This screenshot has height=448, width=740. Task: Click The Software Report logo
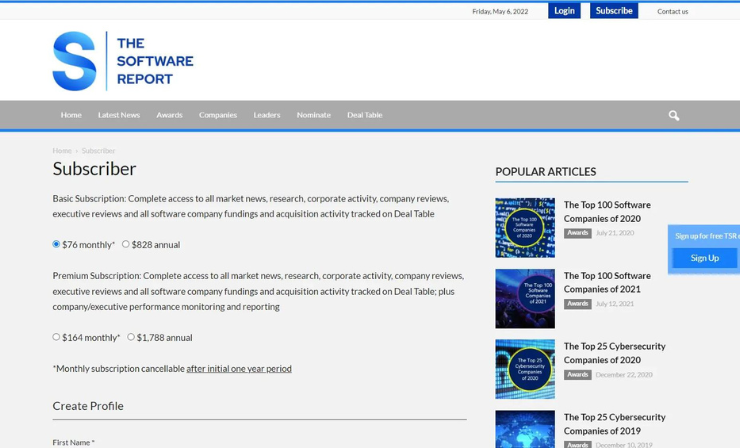[x=123, y=61]
